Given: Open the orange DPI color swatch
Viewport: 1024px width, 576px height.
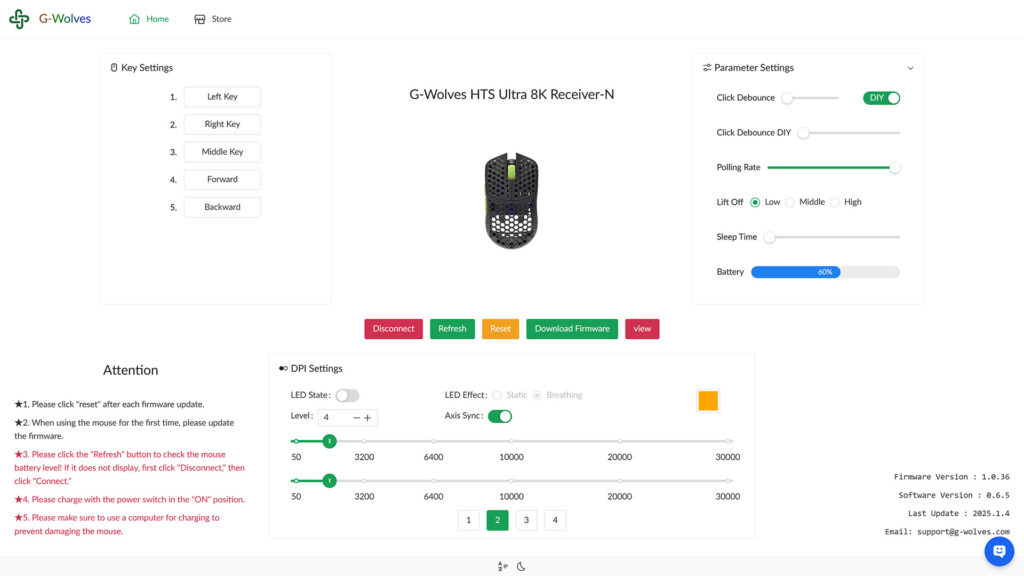Looking at the screenshot, I should 708,401.
